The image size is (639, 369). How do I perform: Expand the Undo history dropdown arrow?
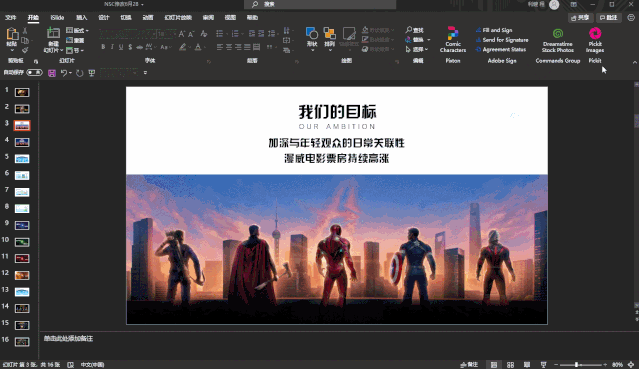pyautogui.click(x=71, y=73)
